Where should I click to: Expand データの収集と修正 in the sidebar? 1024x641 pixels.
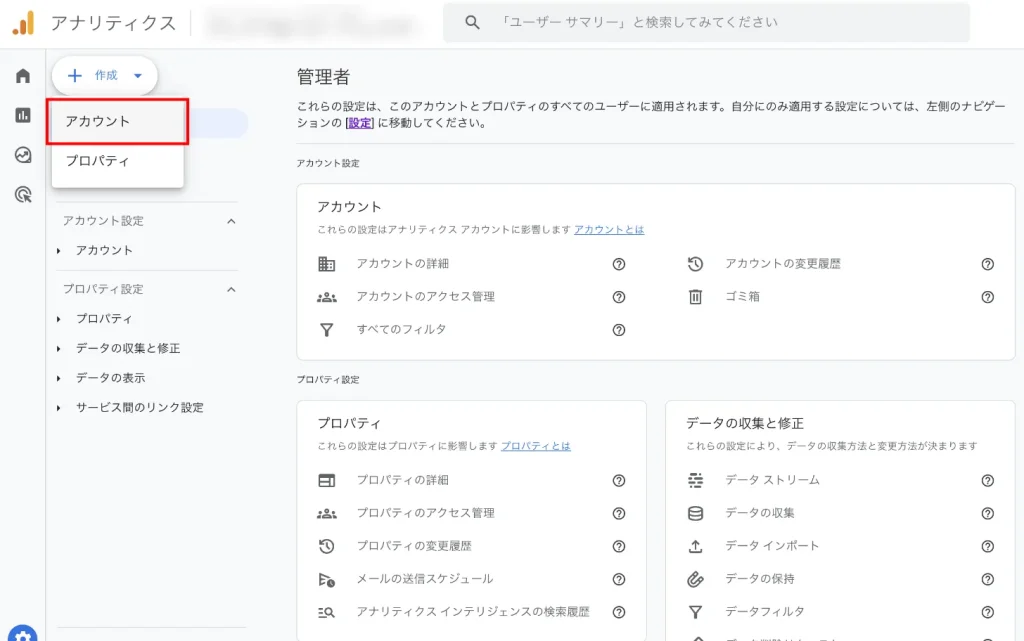pos(59,349)
